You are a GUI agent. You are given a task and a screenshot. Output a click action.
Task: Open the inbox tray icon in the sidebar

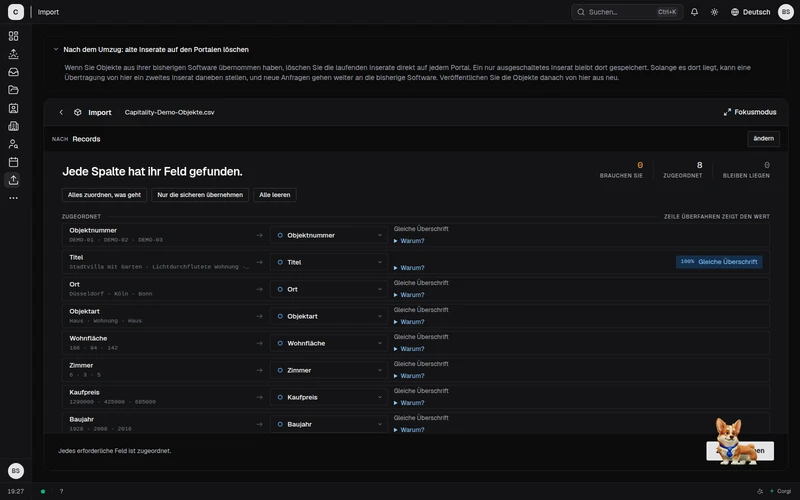point(14,72)
